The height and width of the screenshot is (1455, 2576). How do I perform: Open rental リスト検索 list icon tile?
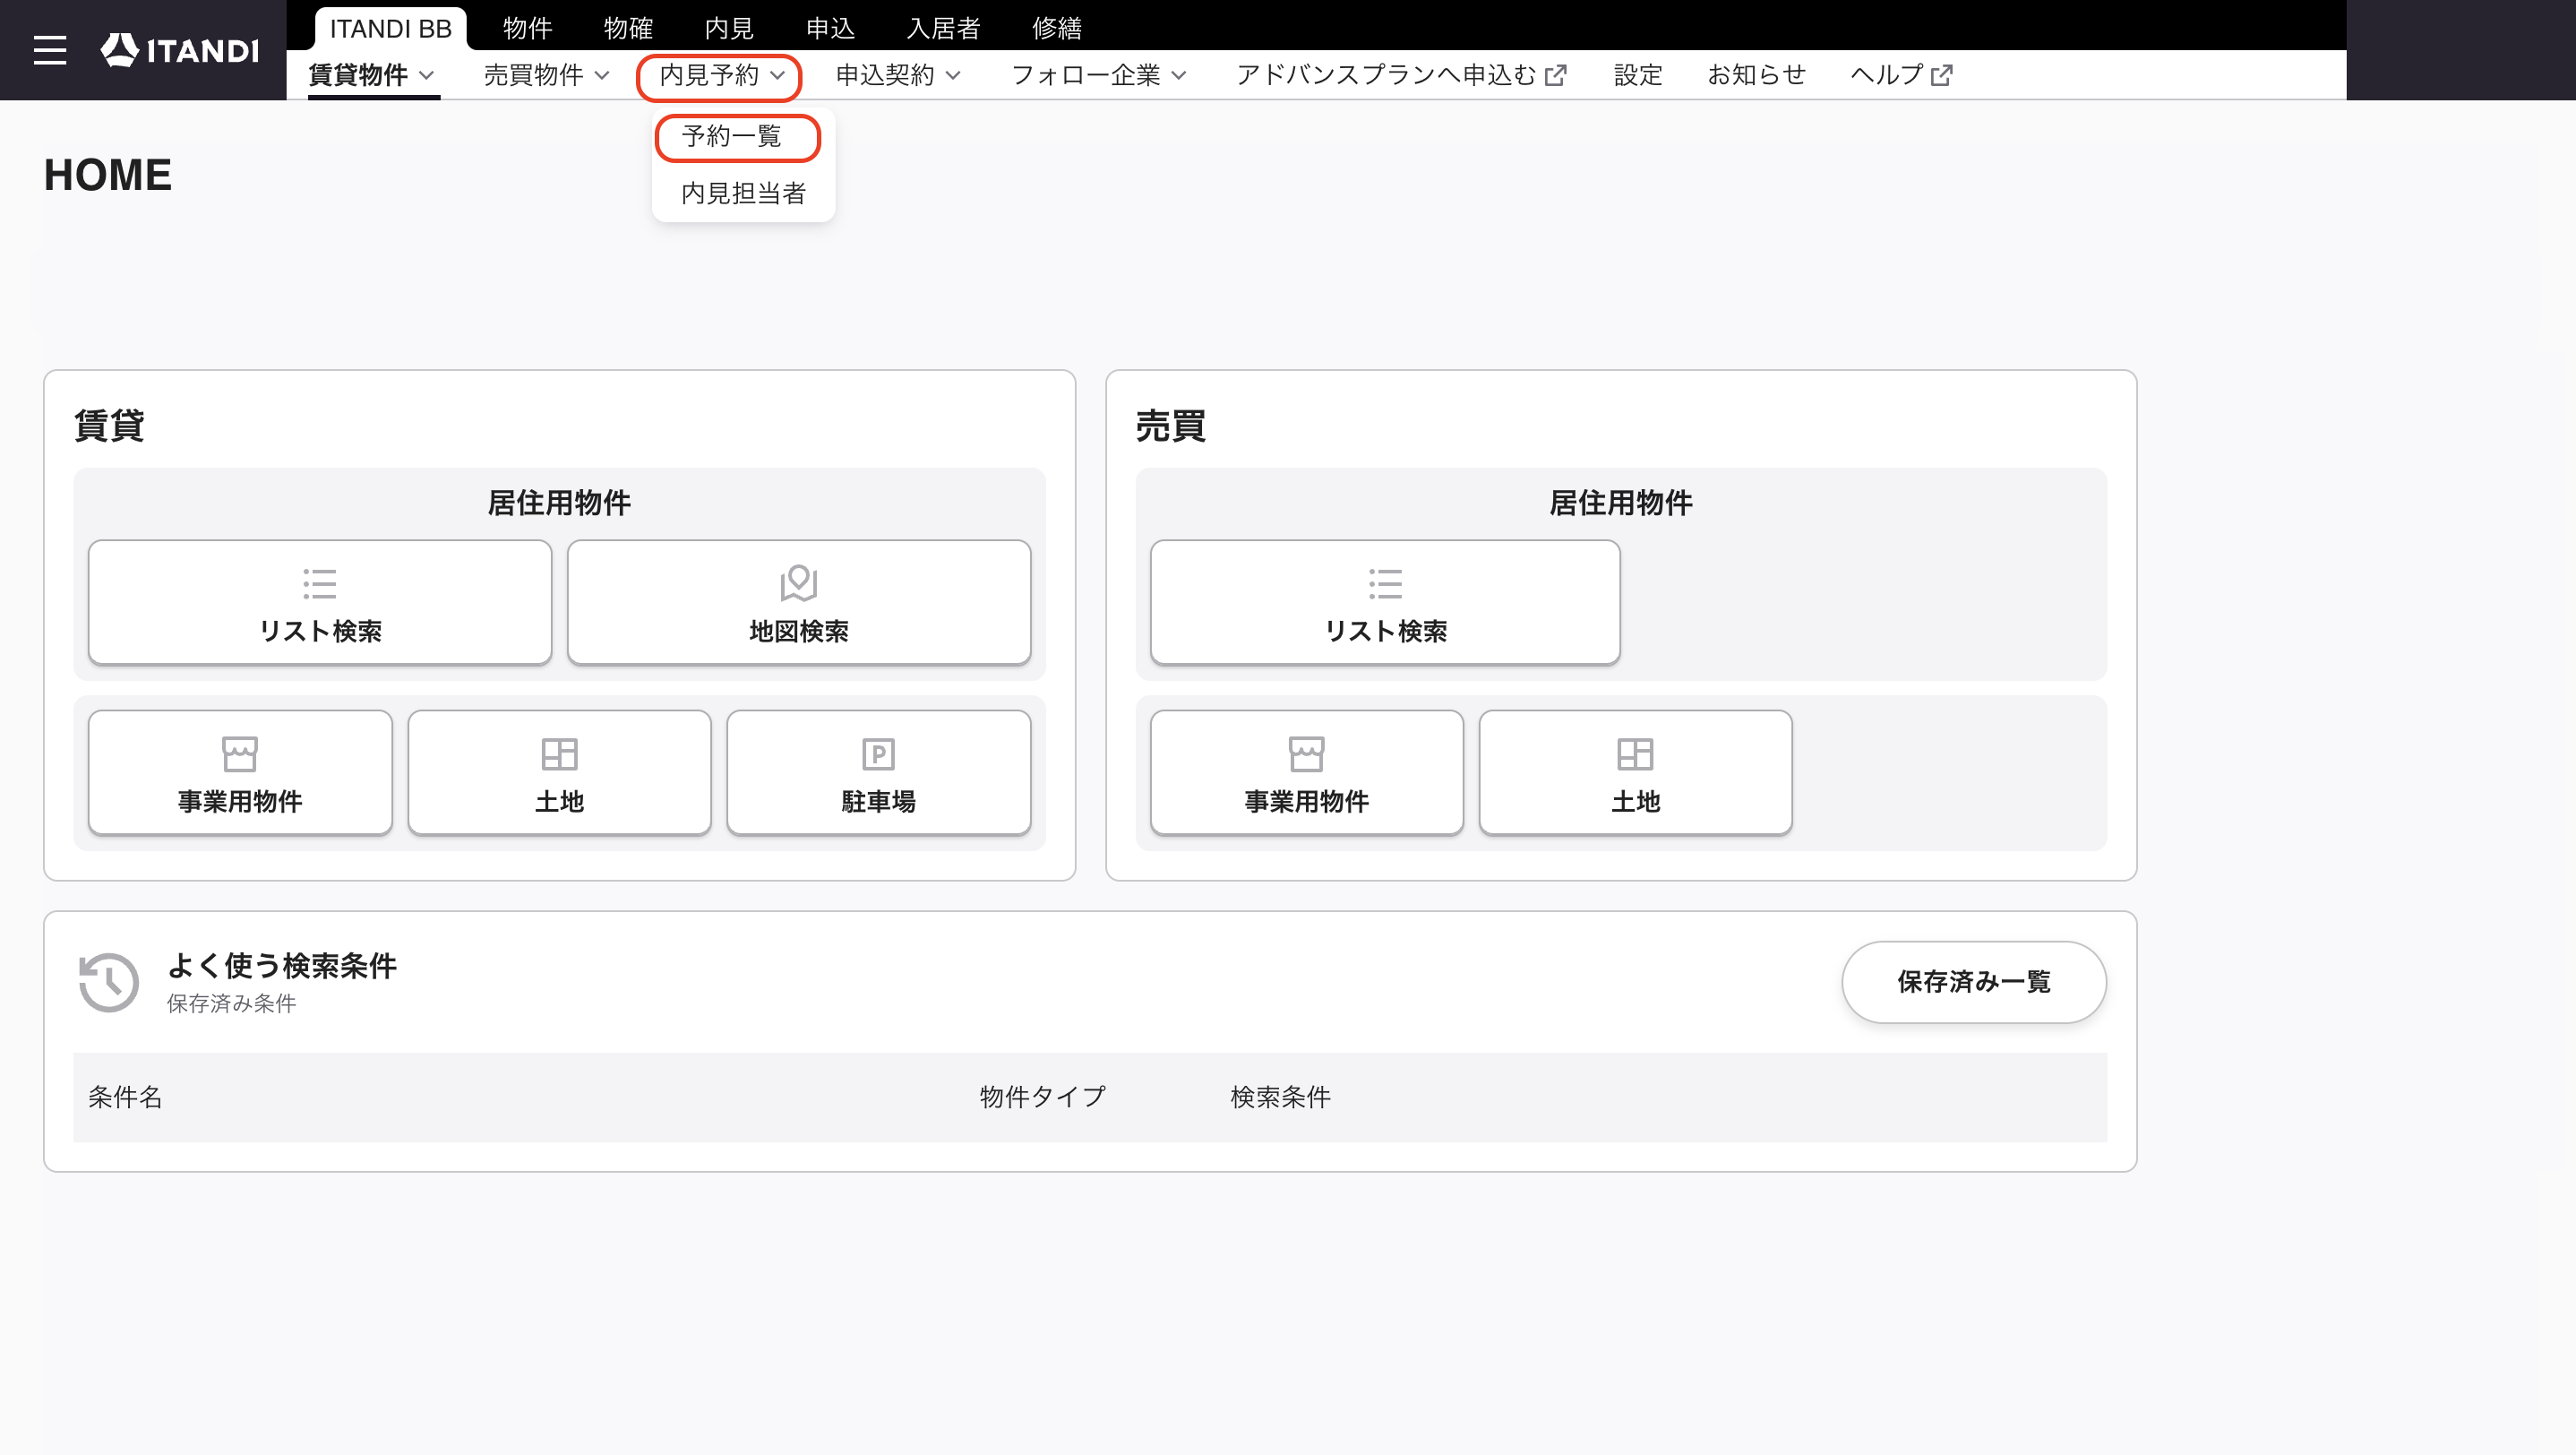click(320, 602)
